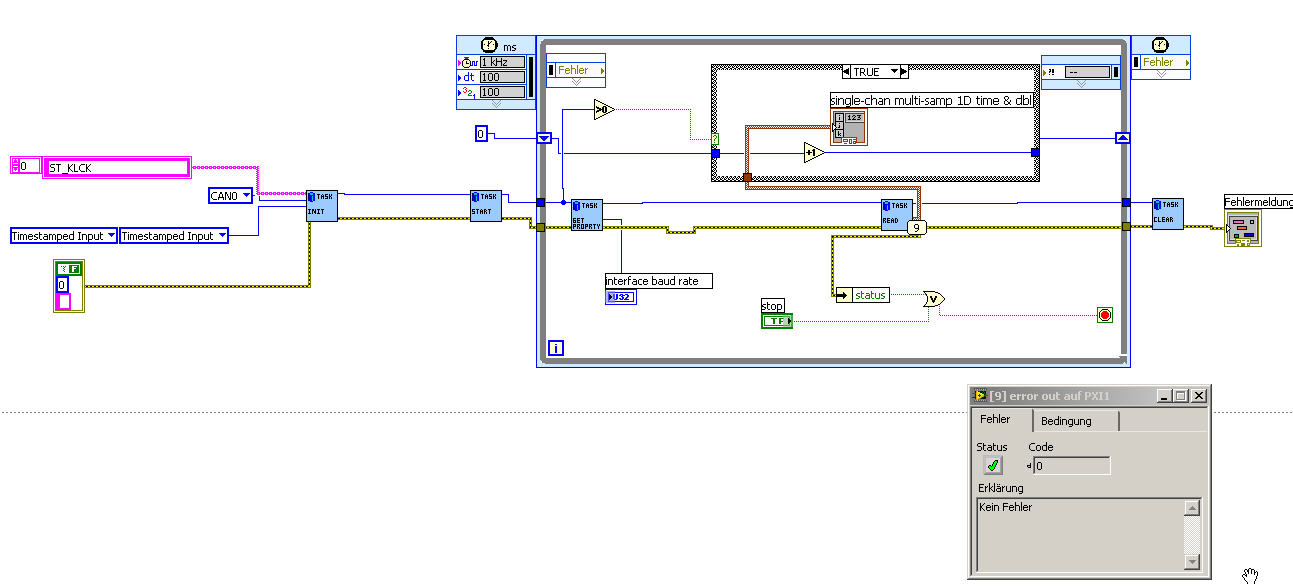Image resolution: width=1293 pixels, height=586 pixels.
Task: Open the CAN0 interface dropdown
Action: tap(230, 196)
